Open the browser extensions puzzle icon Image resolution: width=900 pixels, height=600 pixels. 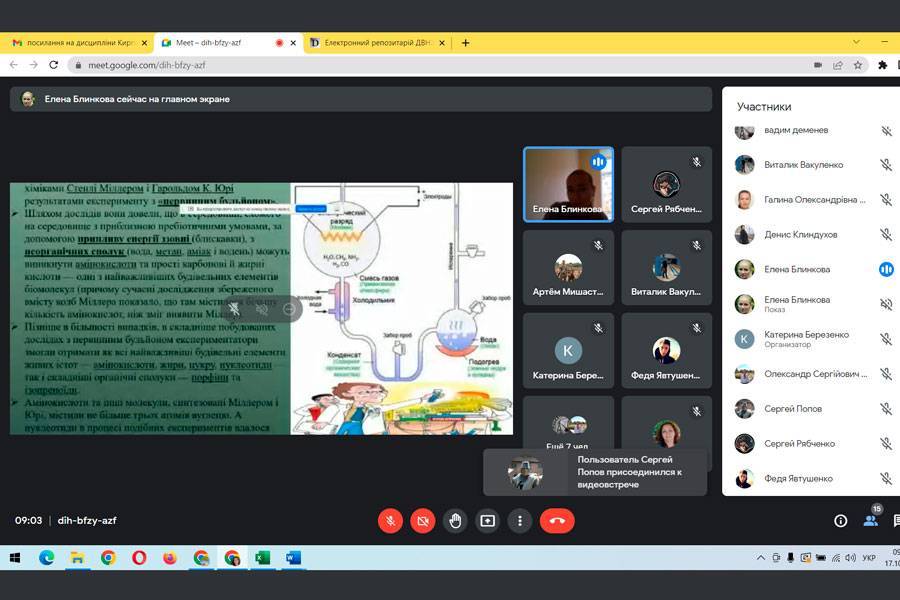[883, 65]
